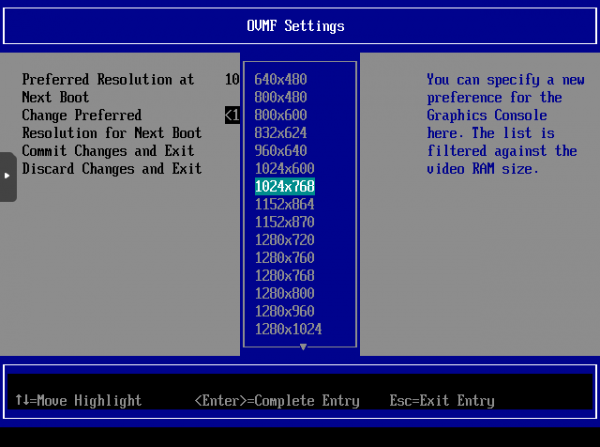Click the Move Highlight hint text
Image resolution: width=600 pixels, height=447 pixels.
coord(78,400)
